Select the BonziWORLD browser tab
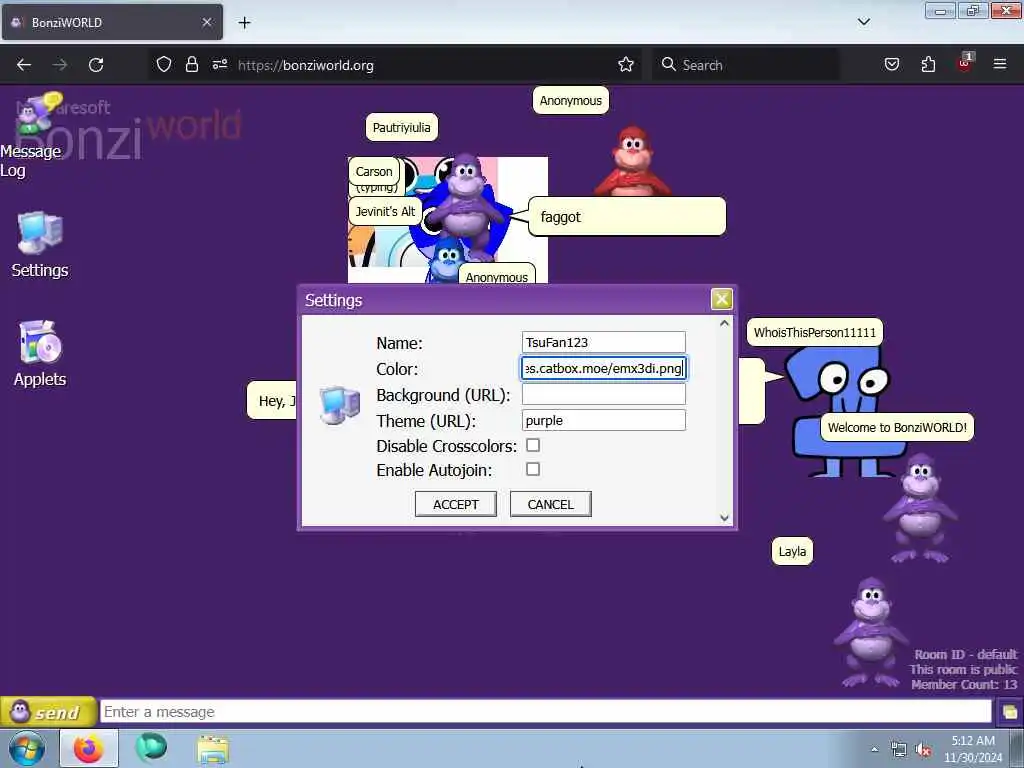 click(112, 22)
